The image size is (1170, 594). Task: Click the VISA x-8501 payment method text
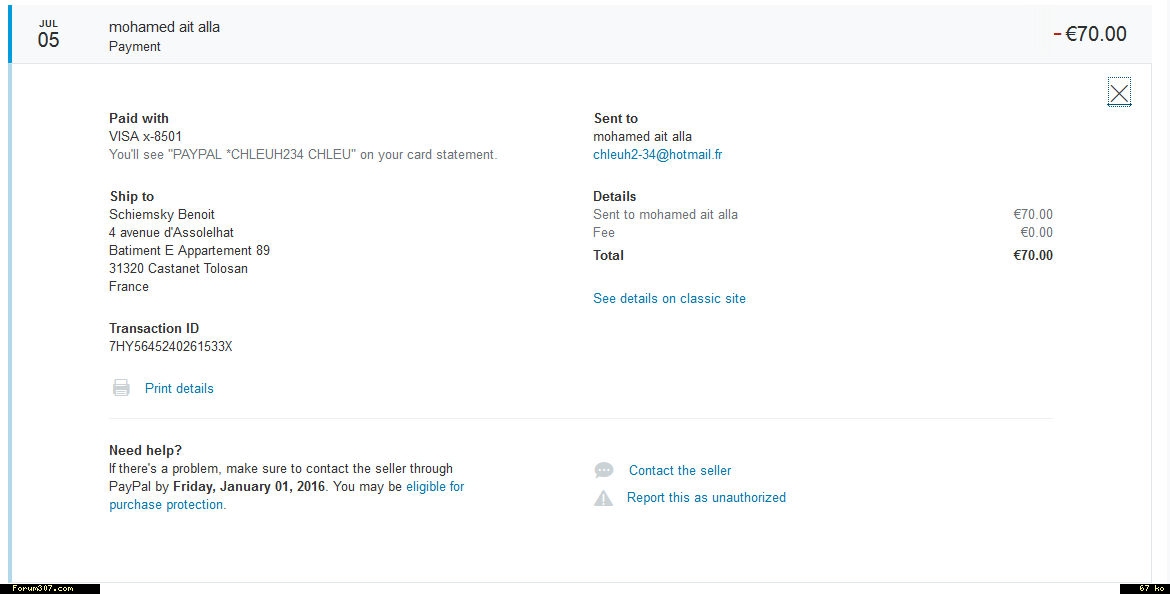145,137
